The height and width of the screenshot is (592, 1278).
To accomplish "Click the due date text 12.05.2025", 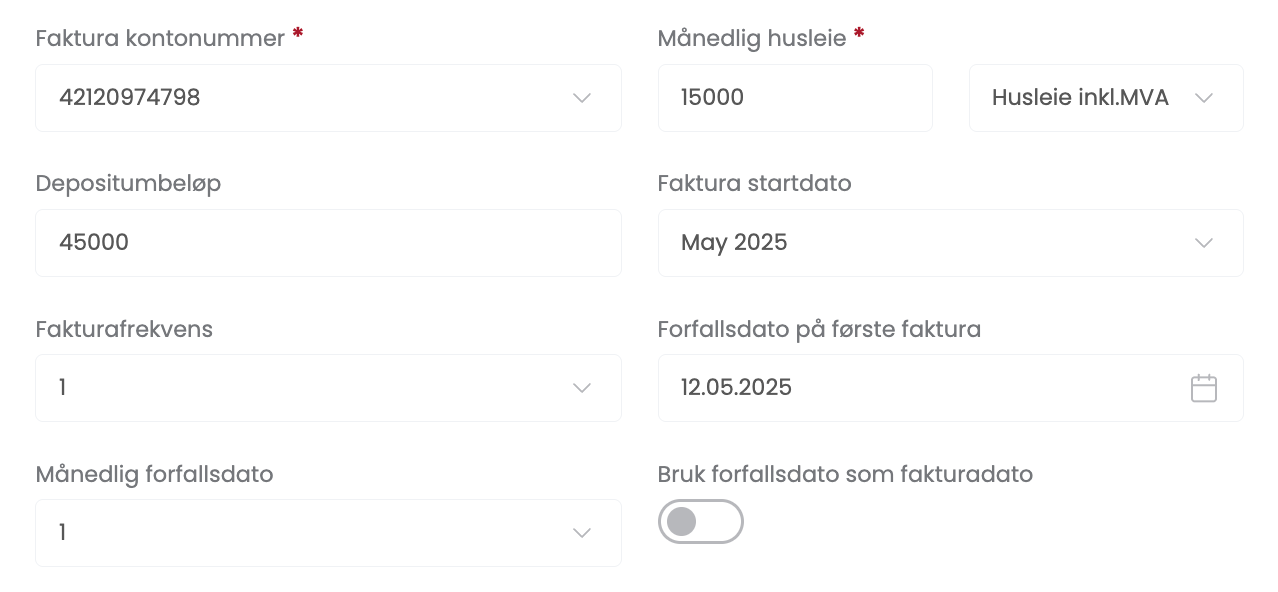I will coord(736,388).
